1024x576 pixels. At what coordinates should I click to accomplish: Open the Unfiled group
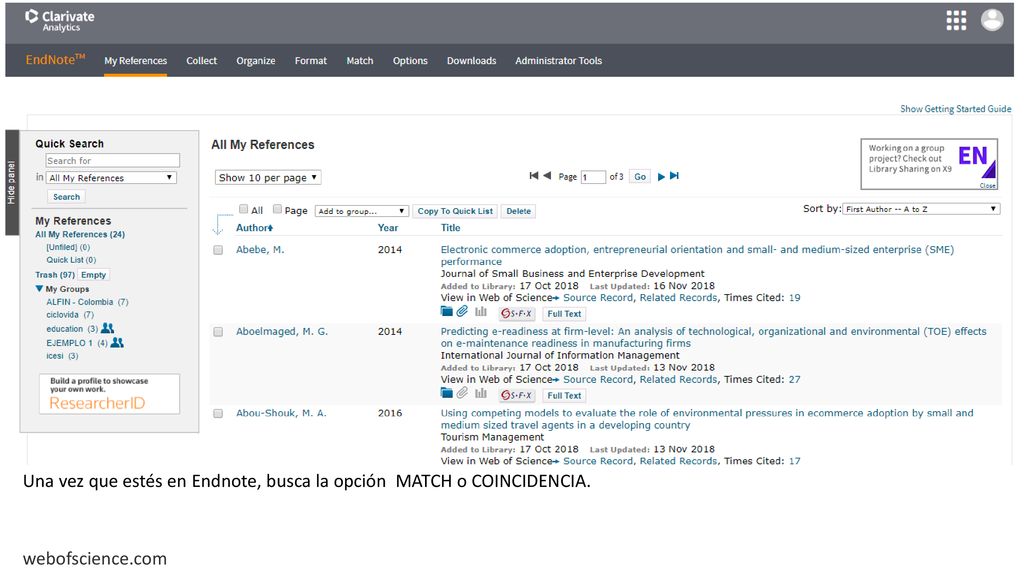click(68, 248)
